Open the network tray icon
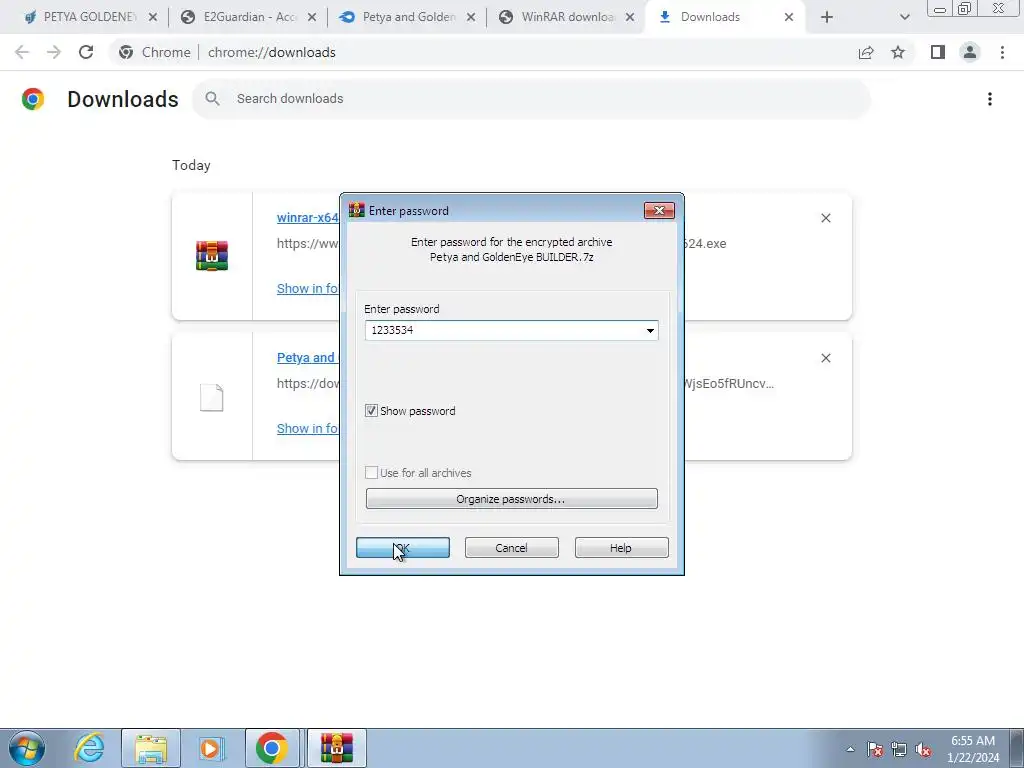 click(899, 749)
